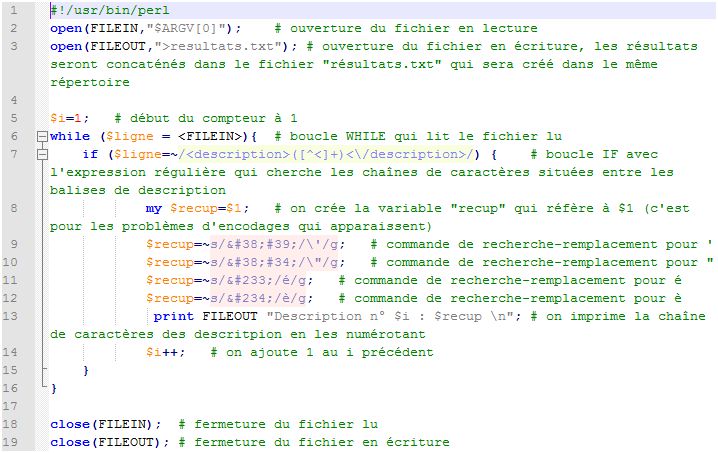Click line number 3 in the margin
The height and width of the screenshot is (453, 718).
[14, 46]
